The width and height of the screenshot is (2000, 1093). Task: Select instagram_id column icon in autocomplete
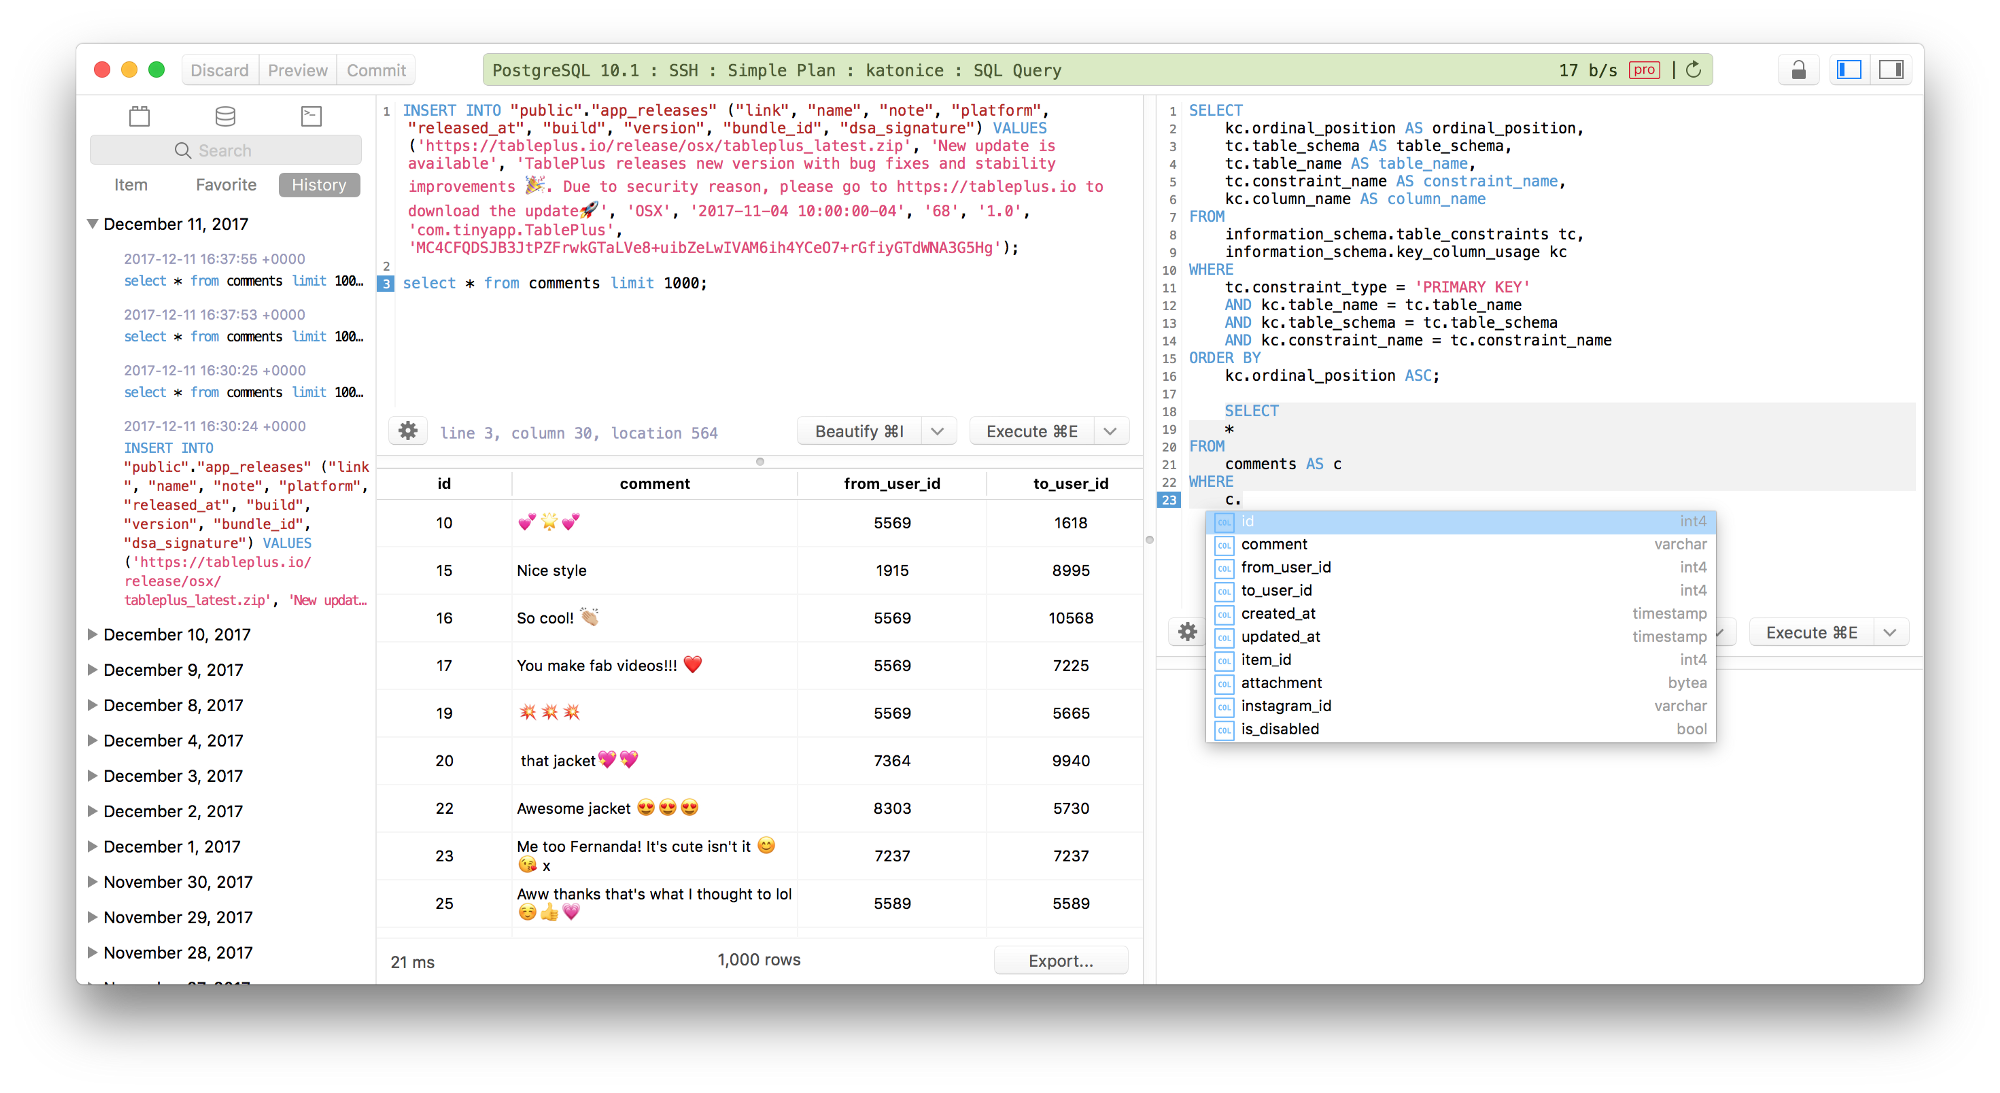1224,706
